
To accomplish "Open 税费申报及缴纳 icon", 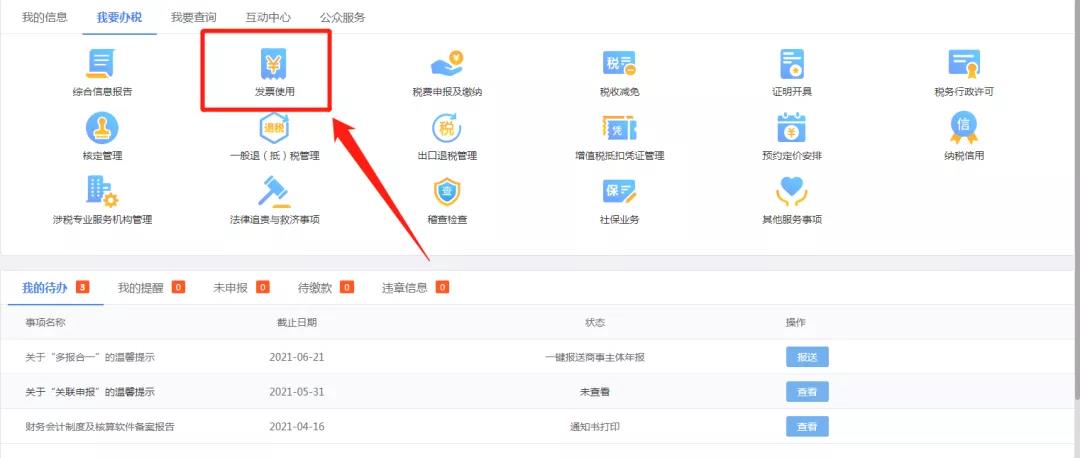I will pyautogui.click(x=447, y=66).
